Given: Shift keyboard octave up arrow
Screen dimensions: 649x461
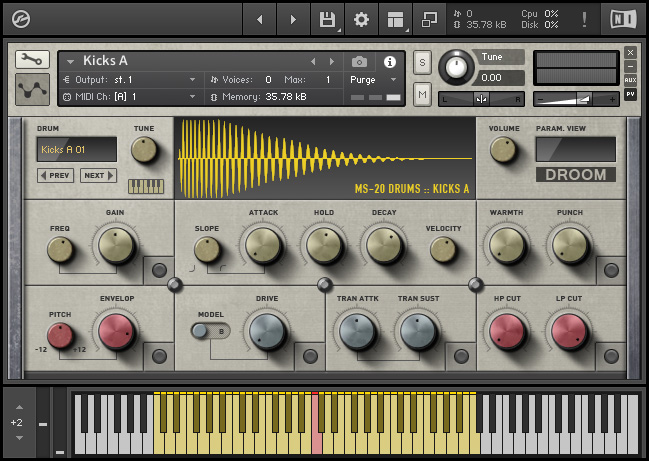Looking at the screenshot, I should pos(19,407).
